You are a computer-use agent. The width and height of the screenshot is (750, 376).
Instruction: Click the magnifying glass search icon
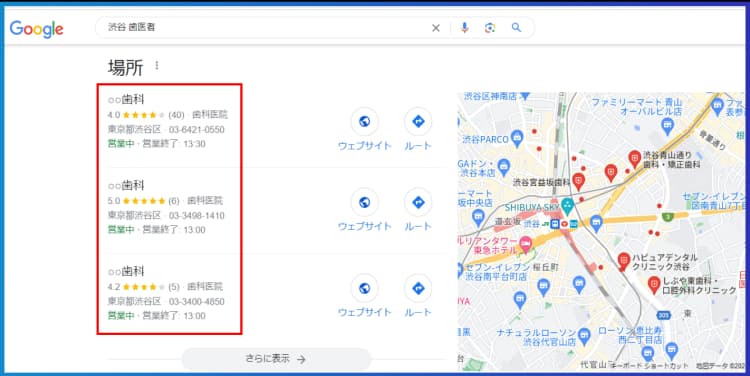coord(516,27)
